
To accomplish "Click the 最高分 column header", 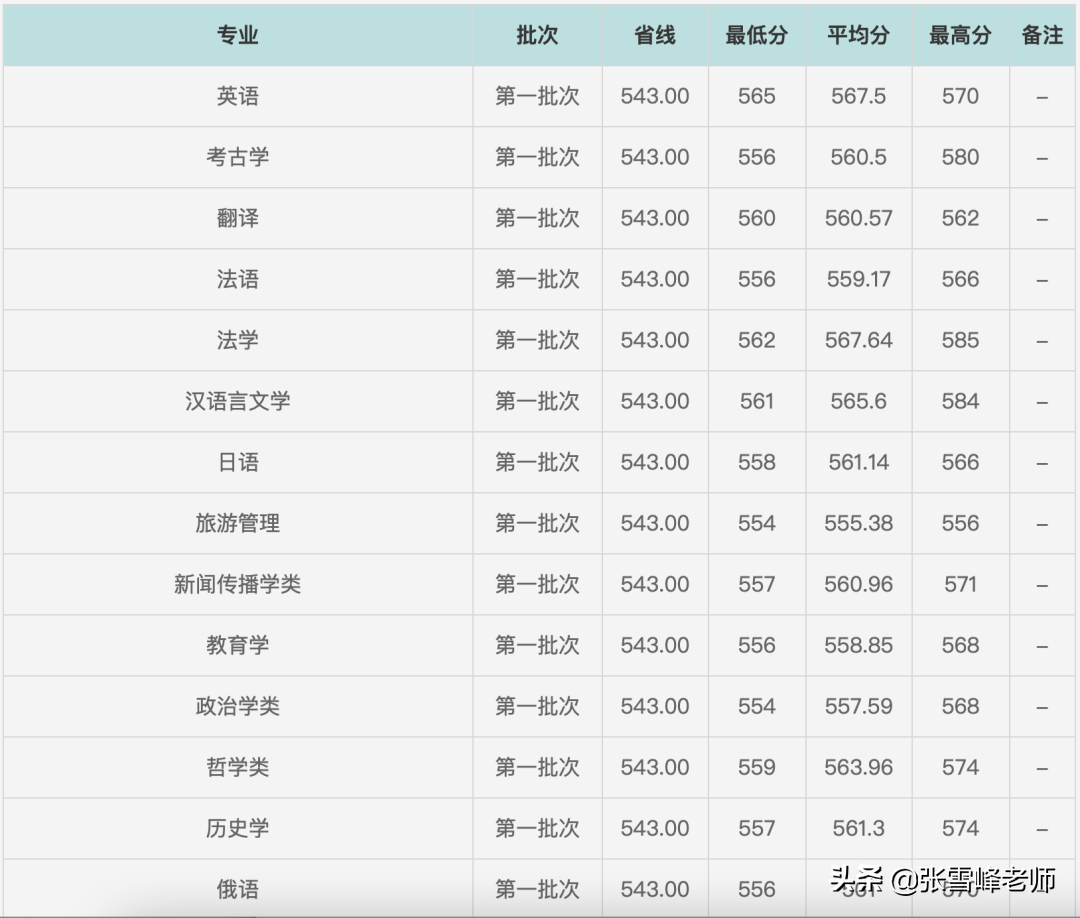I will click(x=959, y=35).
